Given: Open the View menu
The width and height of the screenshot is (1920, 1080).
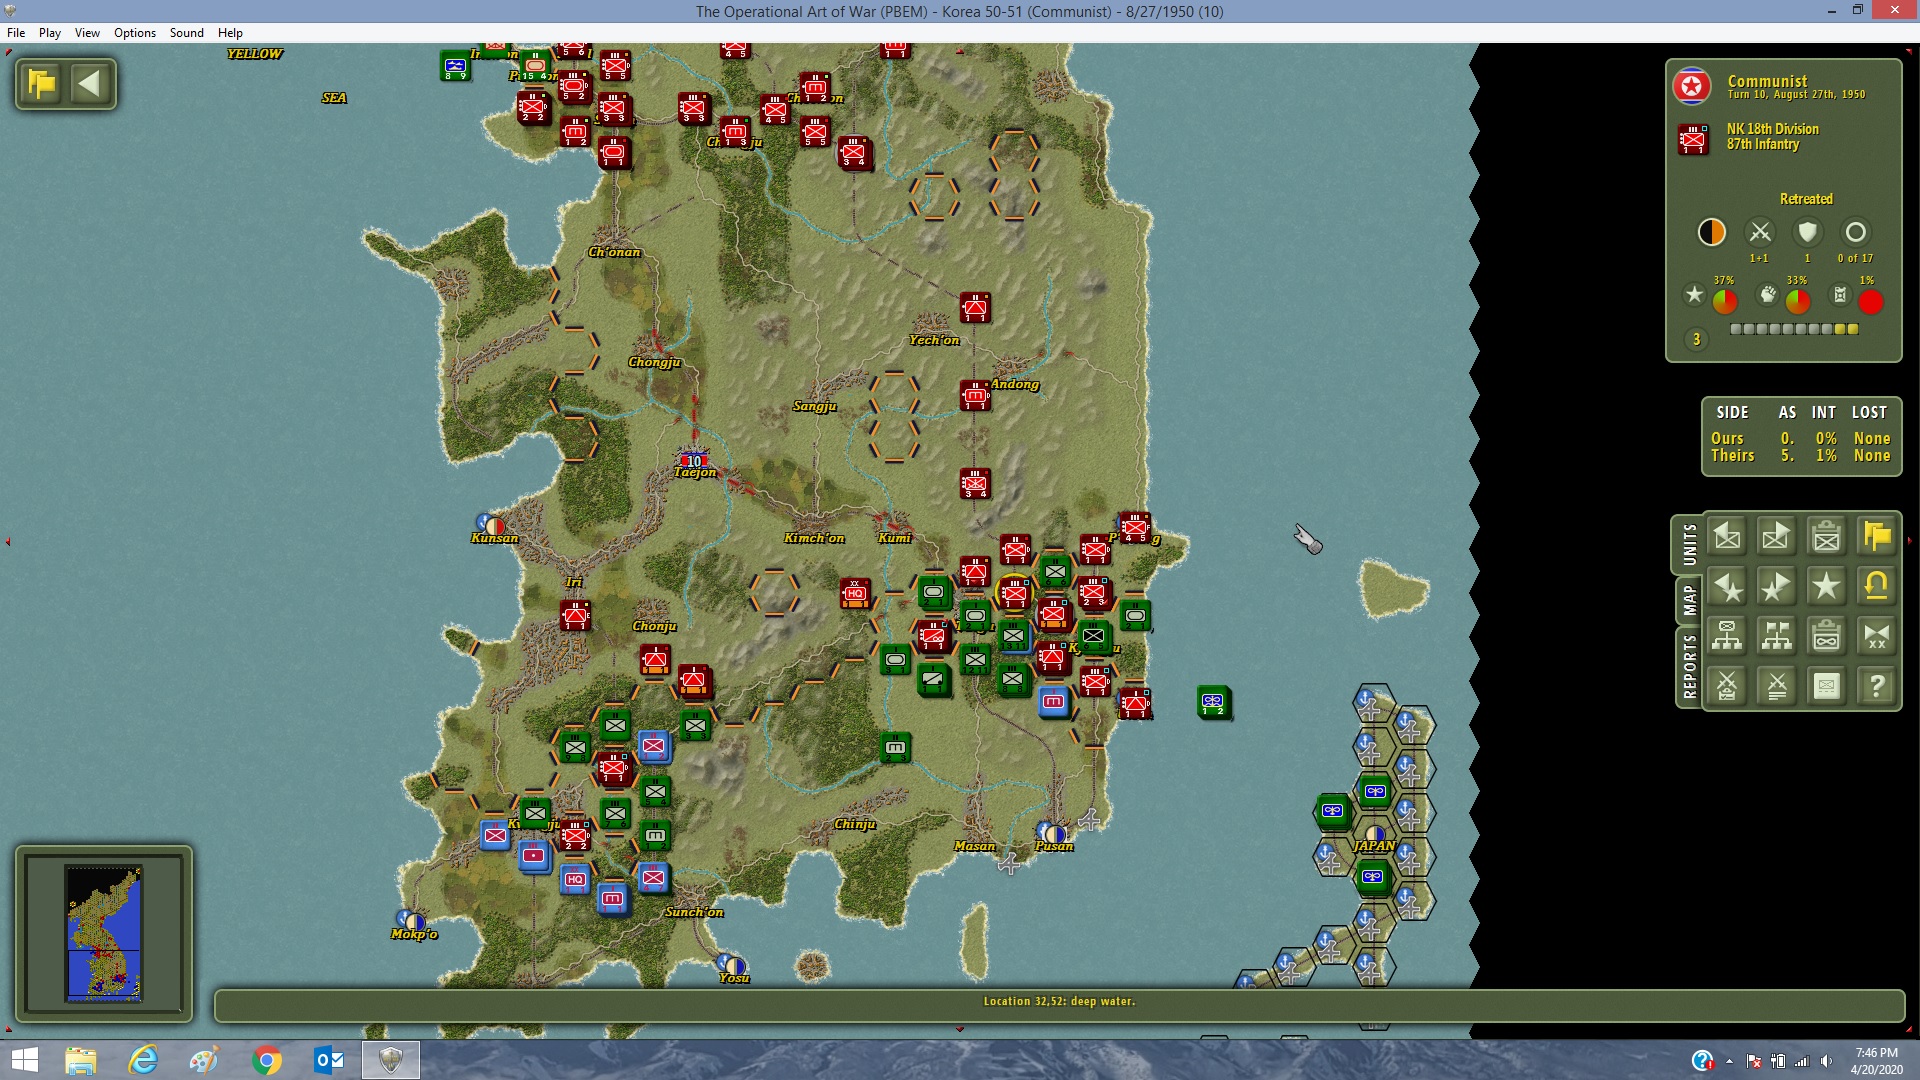Looking at the screenshot, I should [87, 33].
